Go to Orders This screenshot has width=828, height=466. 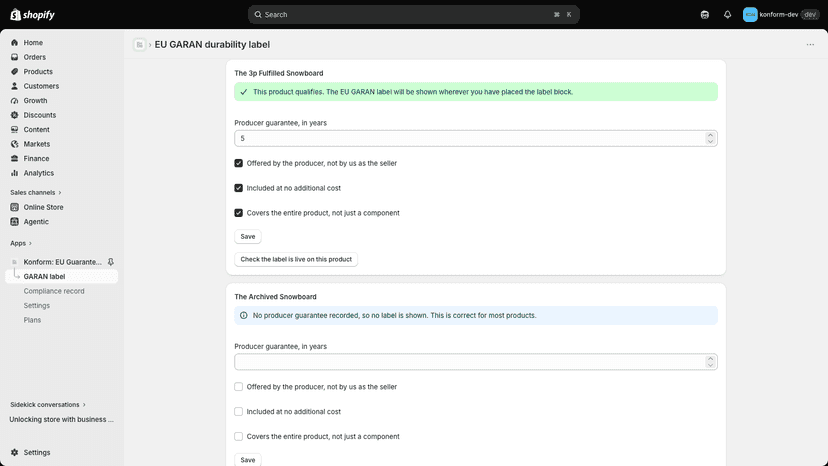[34, 57]
